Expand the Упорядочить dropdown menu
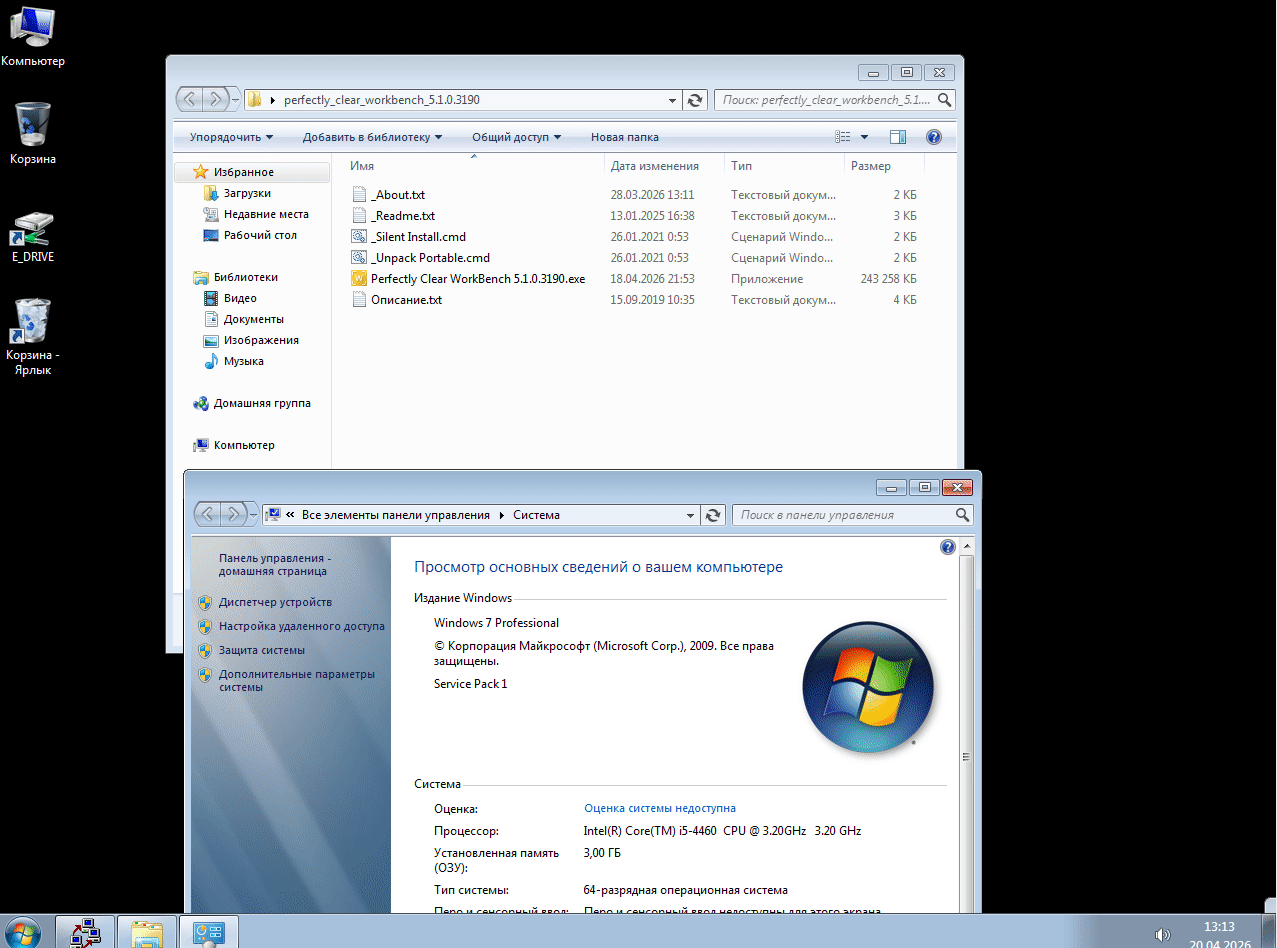The image size is (1277, 948). tap(231, 137)
